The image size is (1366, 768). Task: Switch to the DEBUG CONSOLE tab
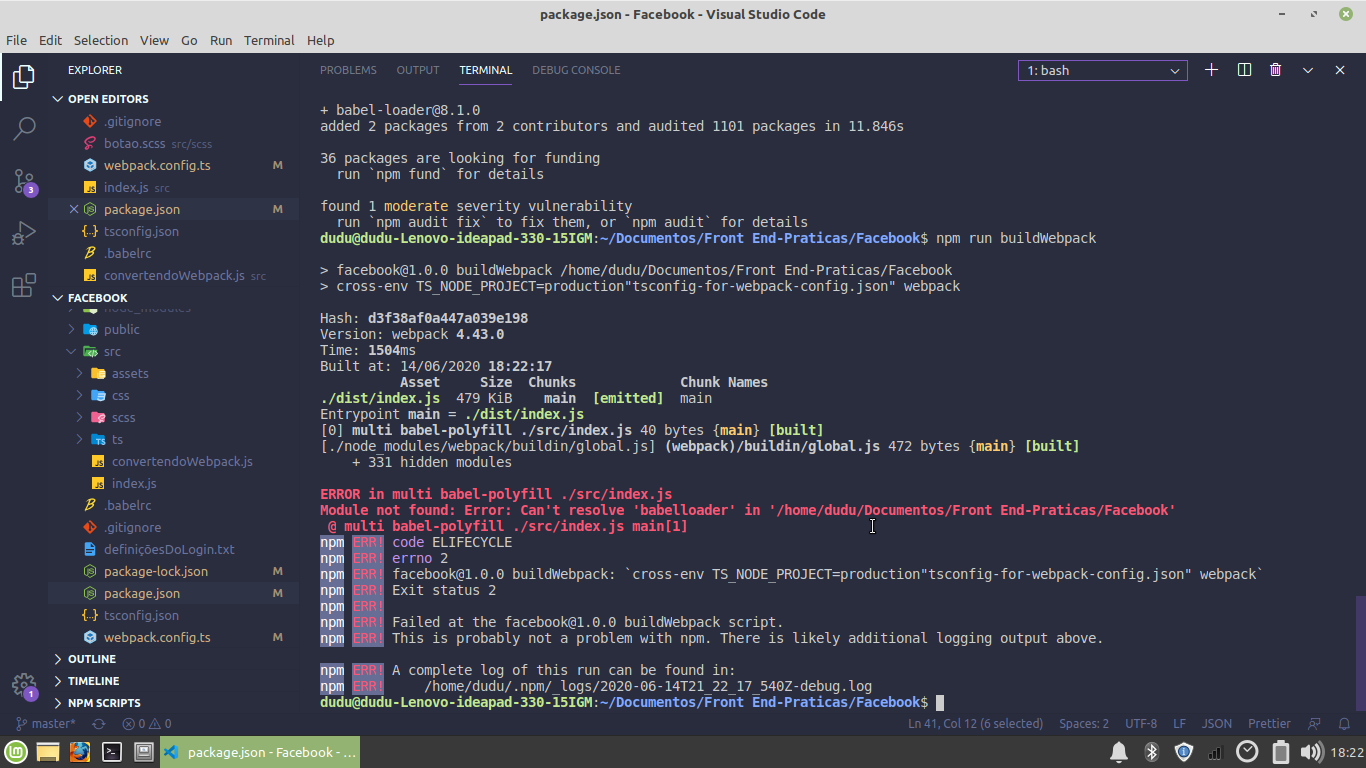click(x=576, y=70)
